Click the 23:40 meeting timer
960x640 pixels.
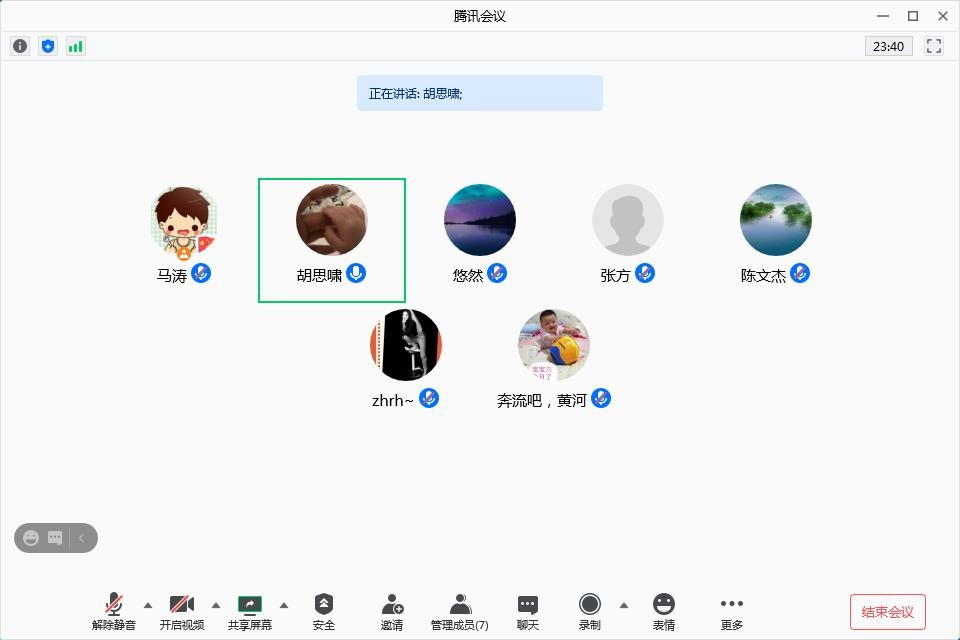pyautogui.click(x=888, y=46)
